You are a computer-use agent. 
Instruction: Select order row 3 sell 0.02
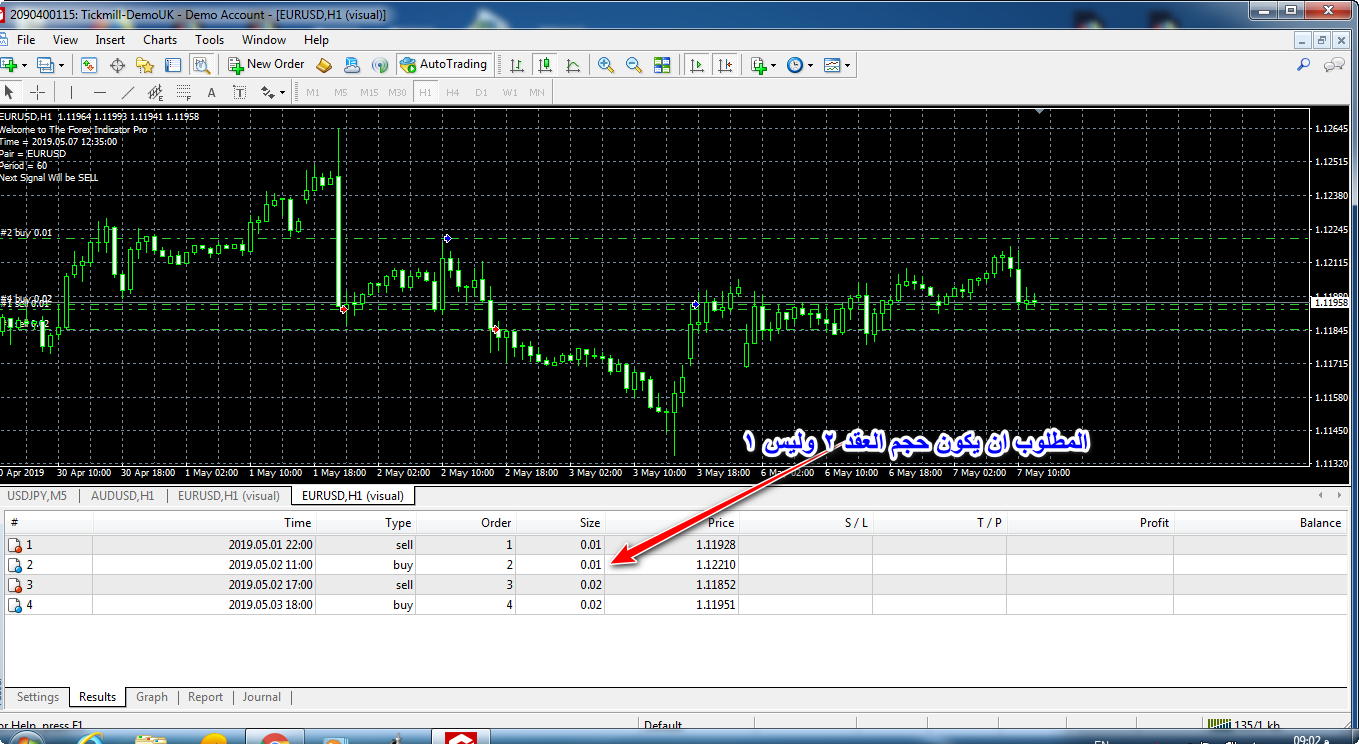click(300, 585)
